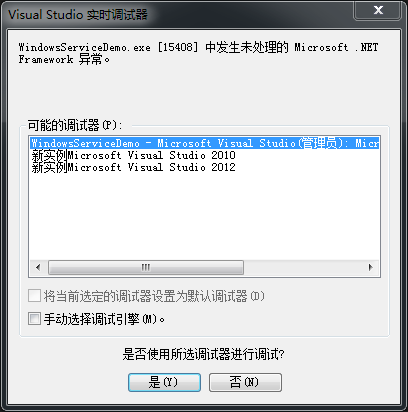Click the right arrow of the horizontal scrollbar
The width and height of the screenshot is (408, 412).
point(370,267)
